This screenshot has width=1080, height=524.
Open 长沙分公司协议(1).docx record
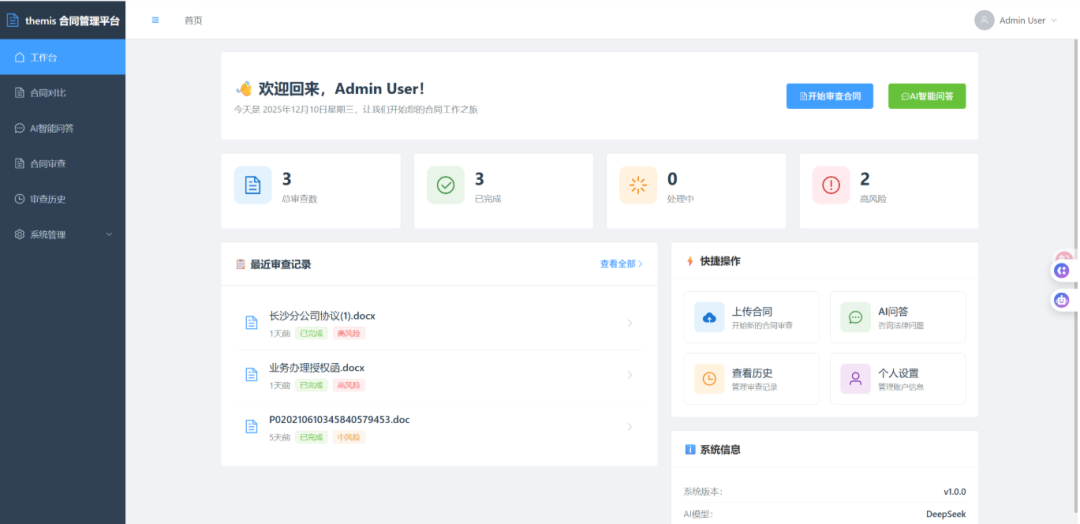pyautogui.click(x=439, y=324)
